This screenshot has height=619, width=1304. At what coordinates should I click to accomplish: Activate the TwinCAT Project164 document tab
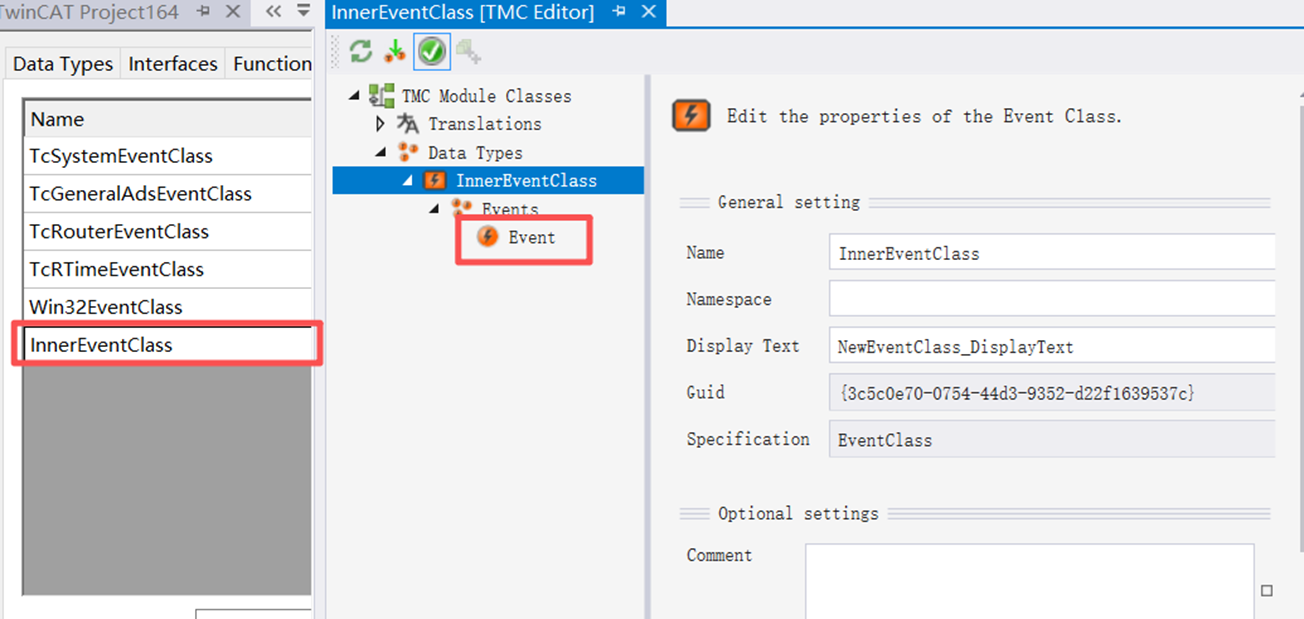coord(91,12)
